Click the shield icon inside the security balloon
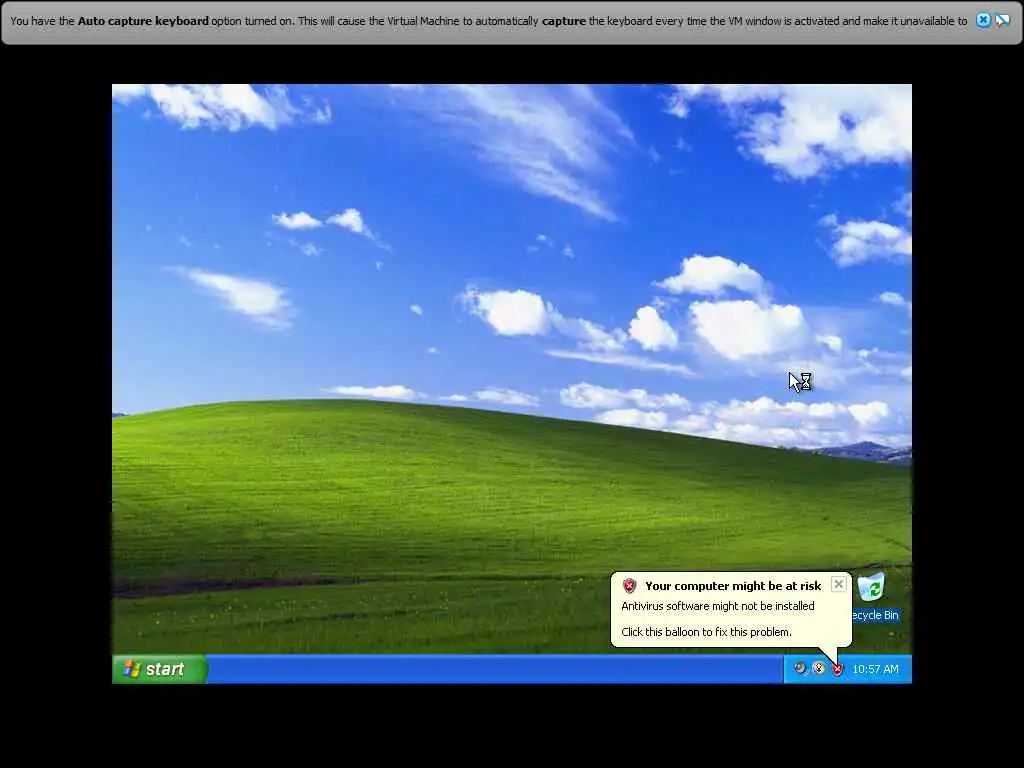Viewport: 1024px width, 768px height. coord(630,586)
